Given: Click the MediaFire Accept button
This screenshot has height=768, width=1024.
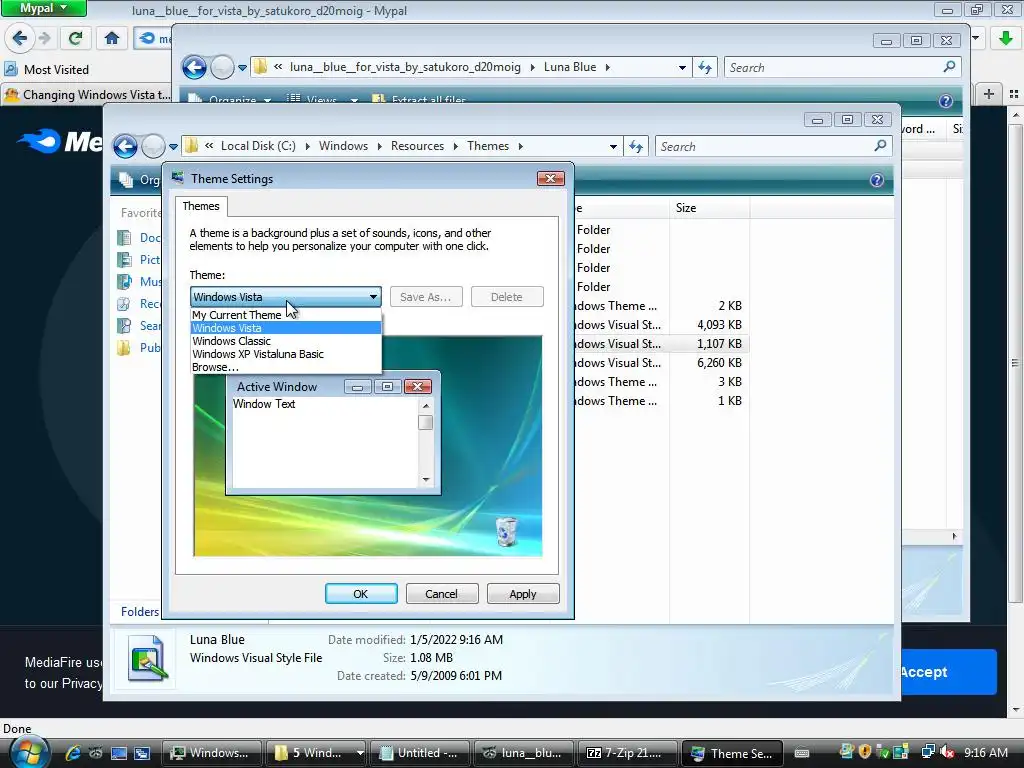Looking at the screenshot, I should 948,672.
